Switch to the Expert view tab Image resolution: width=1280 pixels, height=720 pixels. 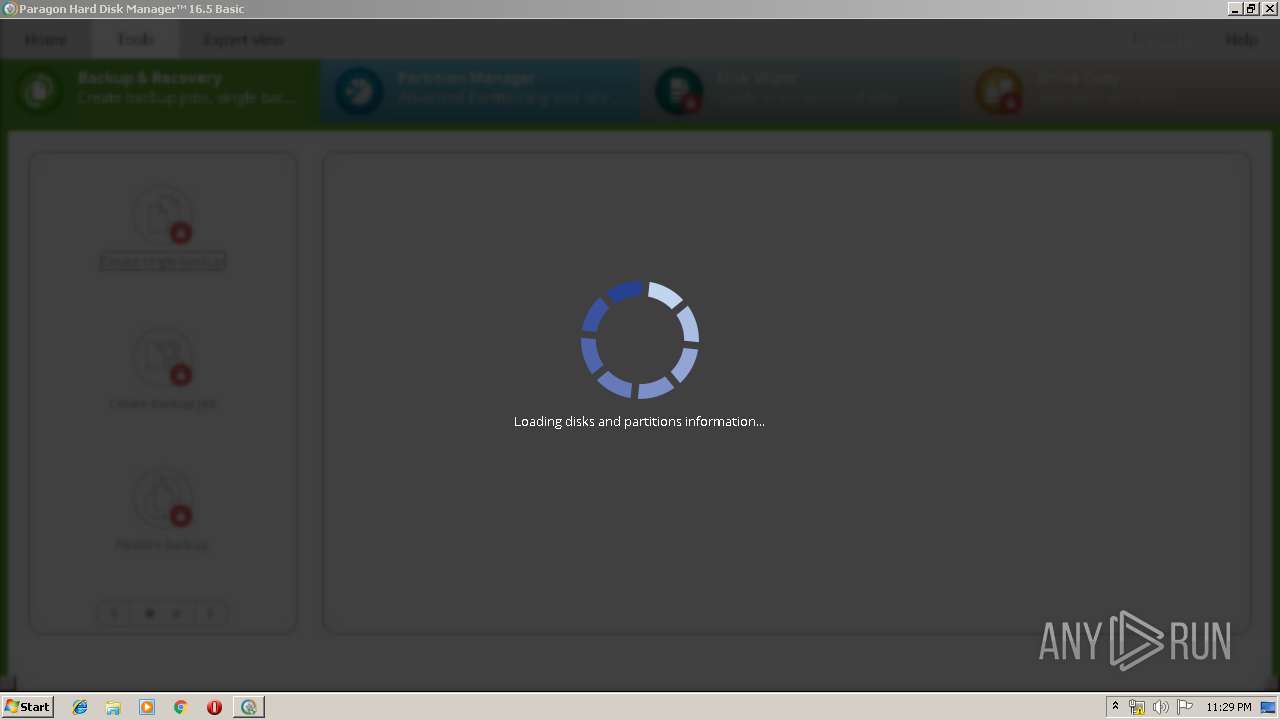click(243, 40)
